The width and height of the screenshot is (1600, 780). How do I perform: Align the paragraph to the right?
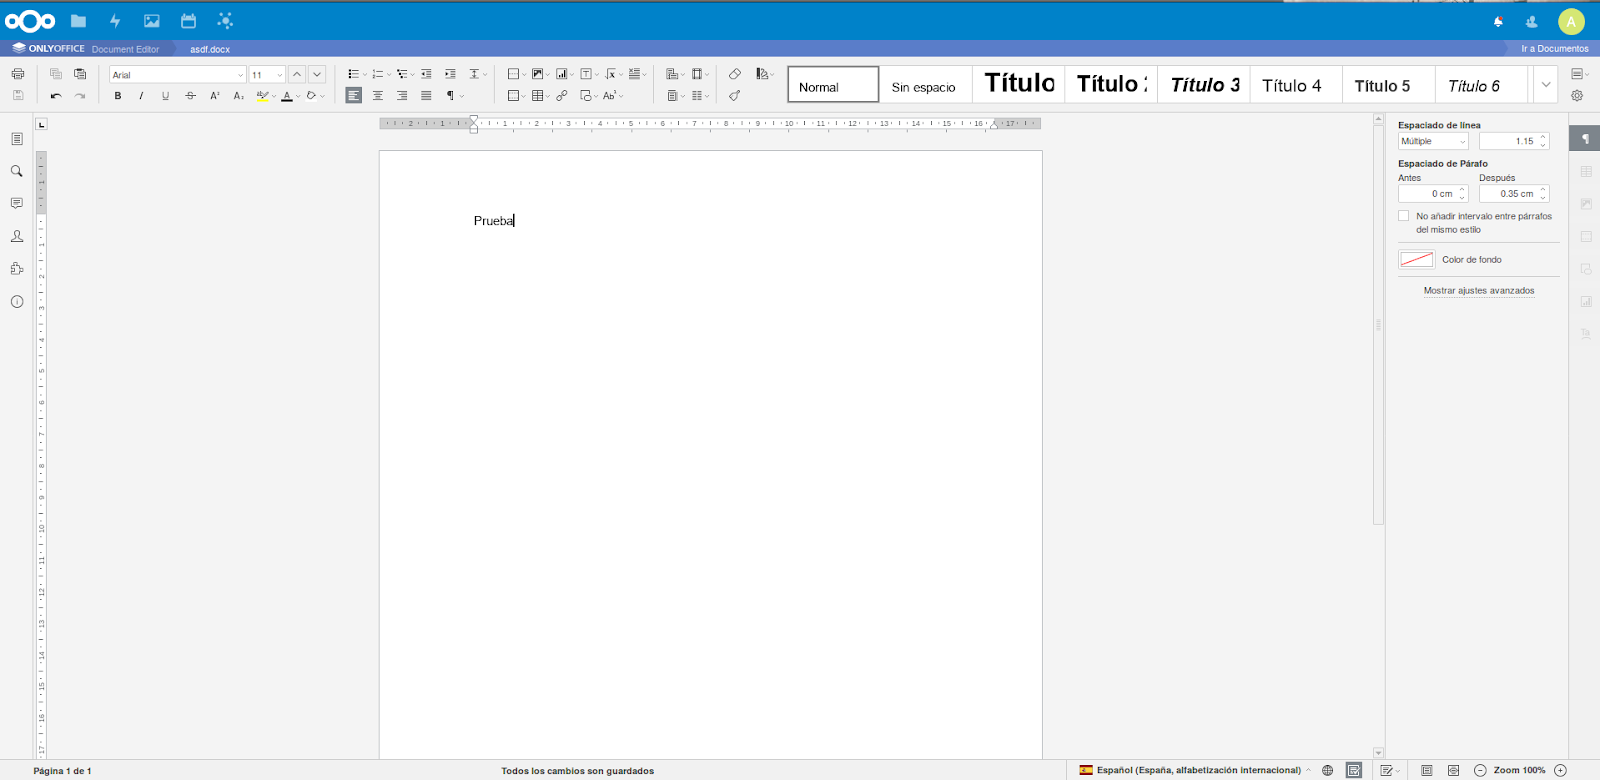[402, 96]
